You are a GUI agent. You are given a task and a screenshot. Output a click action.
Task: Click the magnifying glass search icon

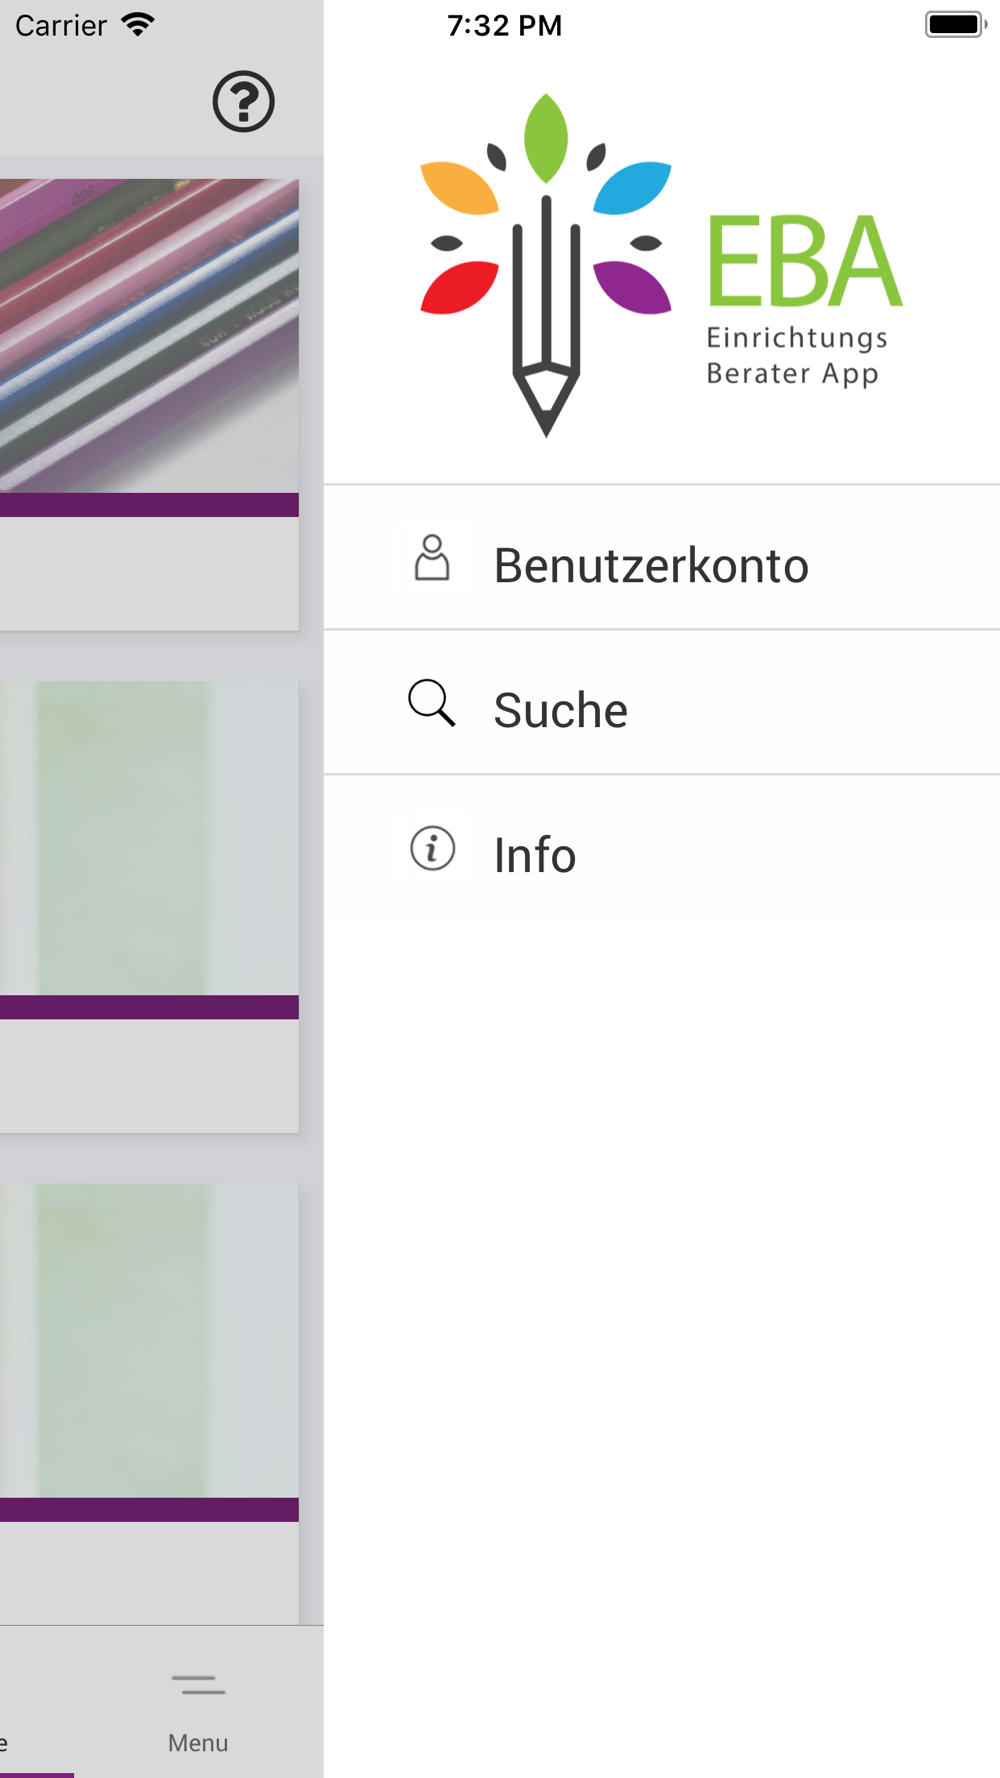(432, 703)
